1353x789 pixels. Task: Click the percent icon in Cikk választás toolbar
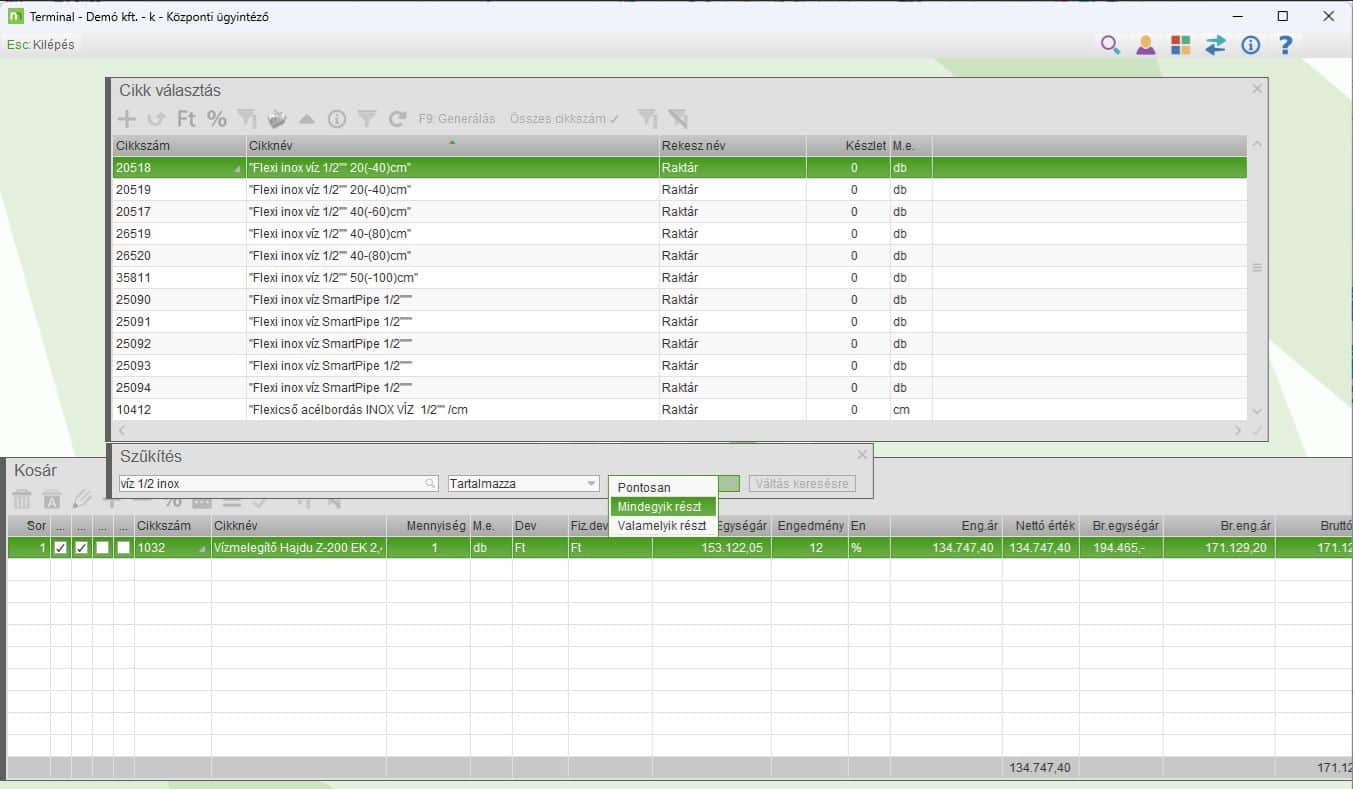pos(217,119)
